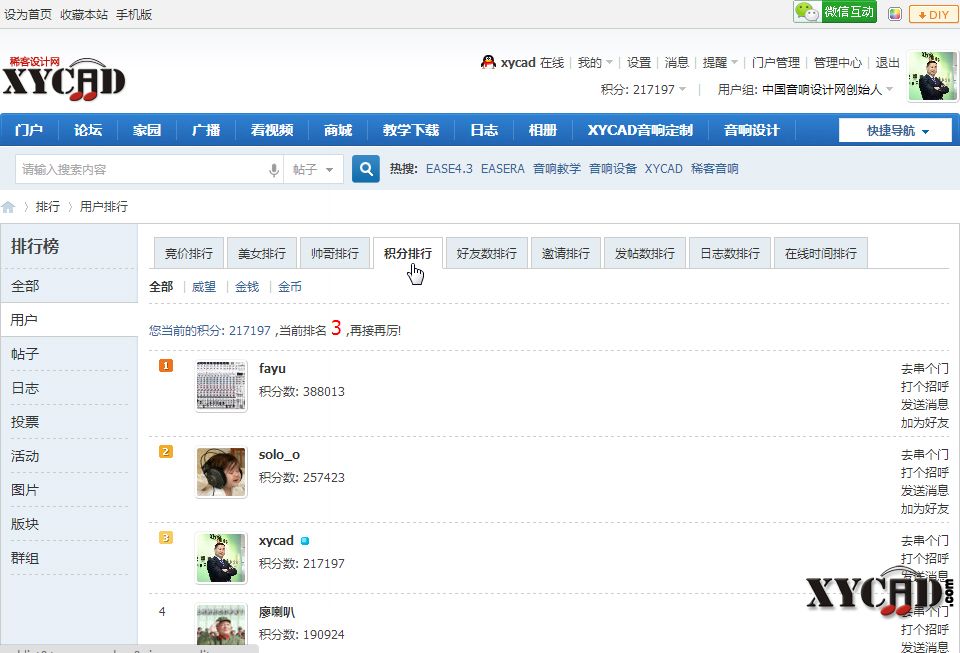This screenshot has height=653, width=960.
Task: Switch to the 邀请排行 tab
Action: [566, 253]
